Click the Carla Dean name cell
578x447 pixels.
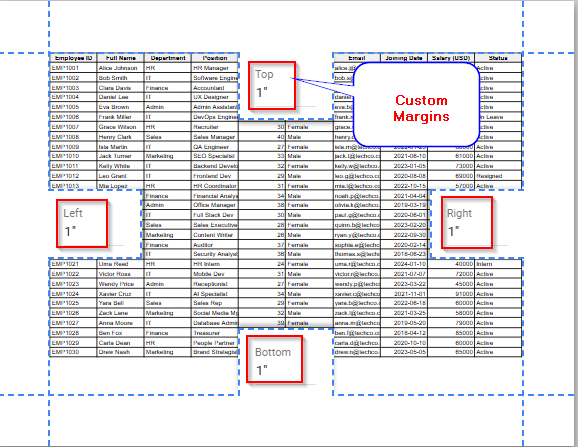[x=121, y=343]
